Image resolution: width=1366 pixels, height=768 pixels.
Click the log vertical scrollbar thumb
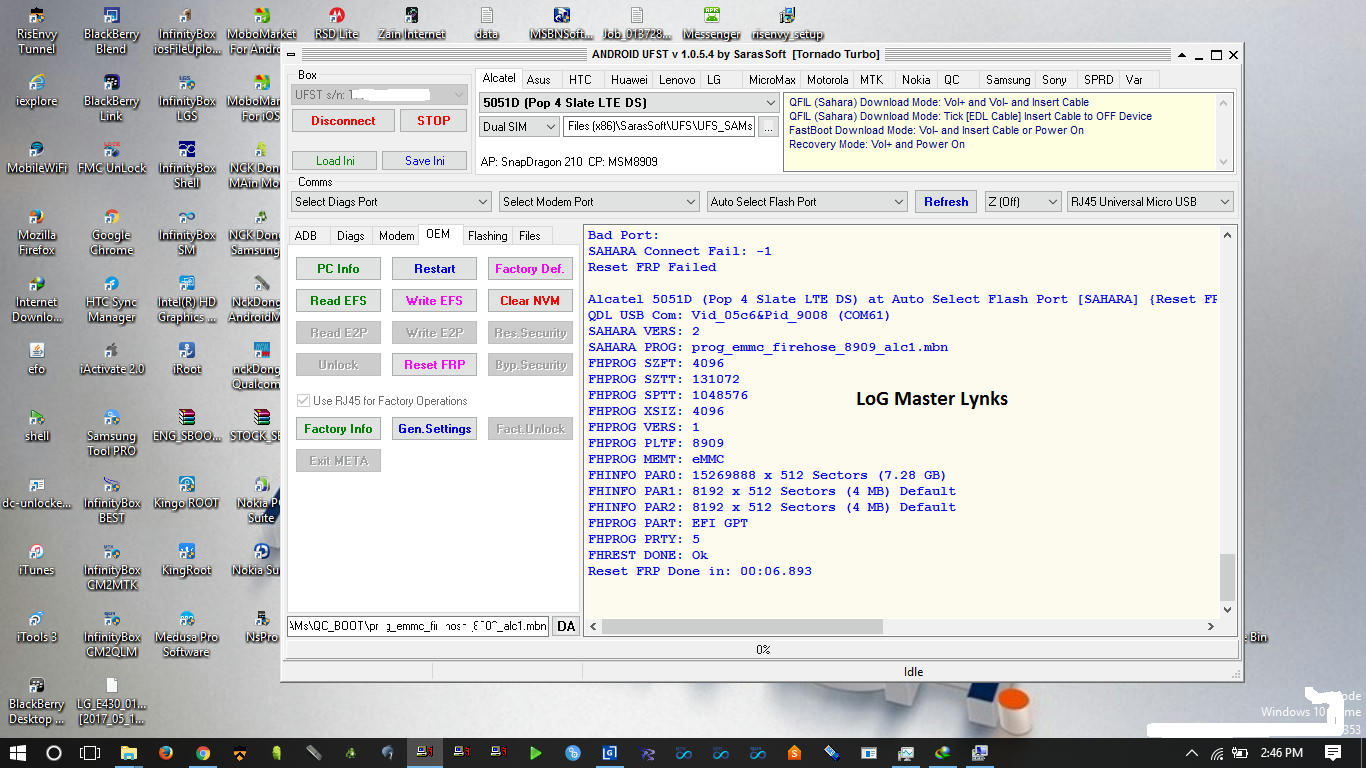tap(1228, 577)
